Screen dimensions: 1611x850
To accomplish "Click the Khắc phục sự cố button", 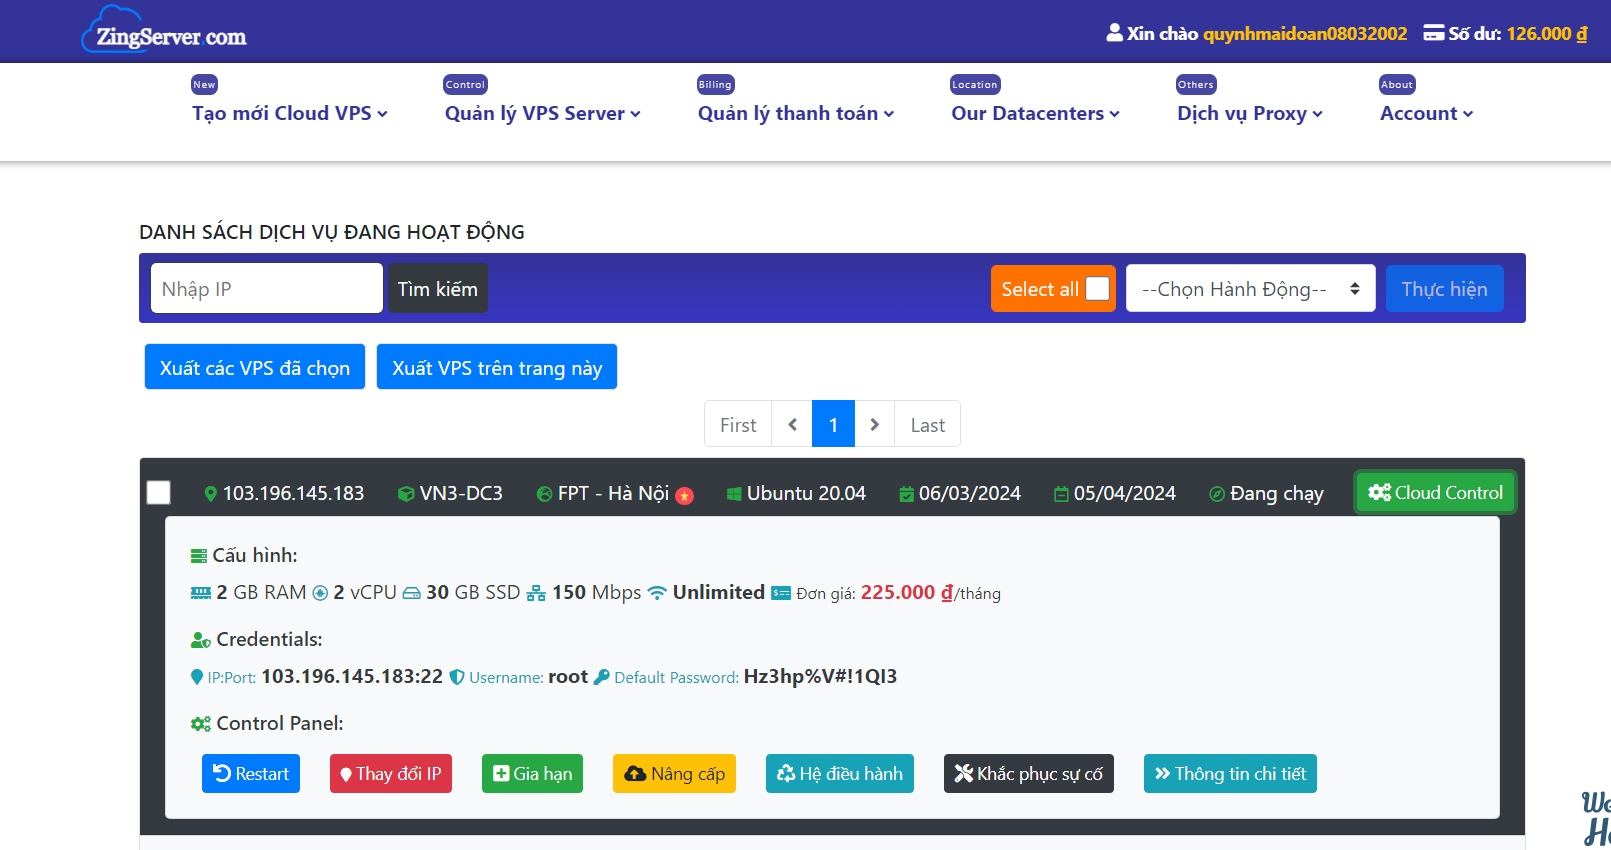I will click(x=1029, y=774).
